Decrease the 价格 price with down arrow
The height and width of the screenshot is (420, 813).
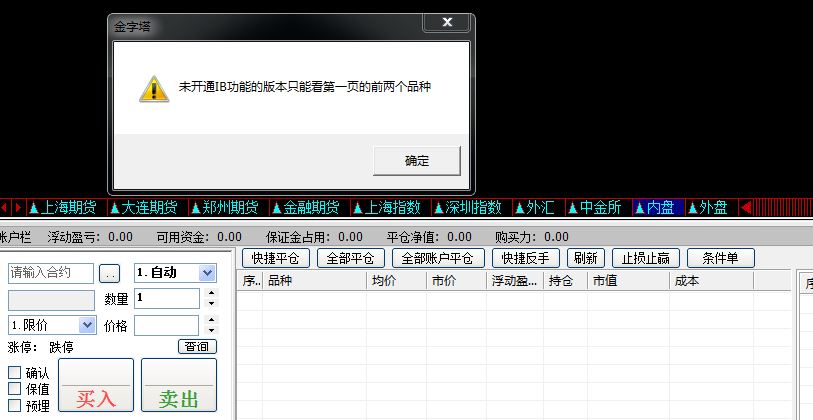tap(210, 331)
